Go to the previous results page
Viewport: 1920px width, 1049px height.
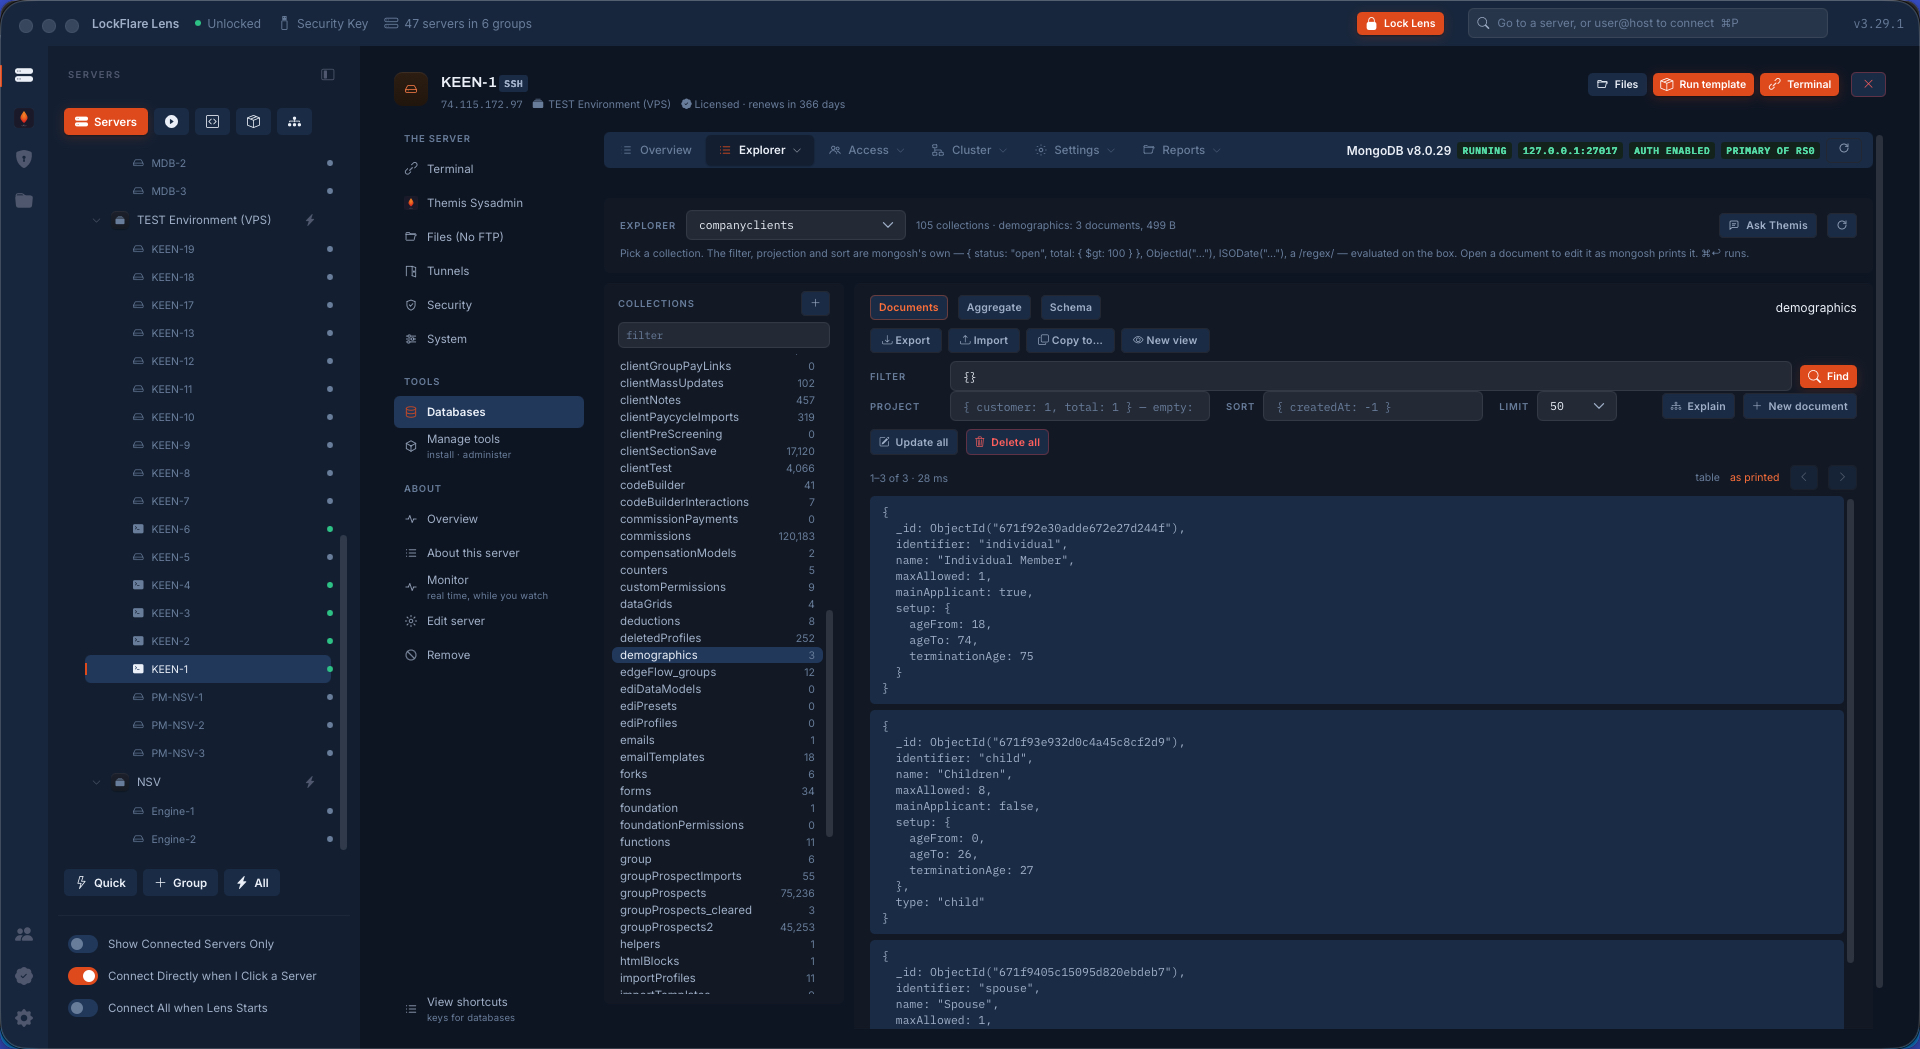point(1804,477)
